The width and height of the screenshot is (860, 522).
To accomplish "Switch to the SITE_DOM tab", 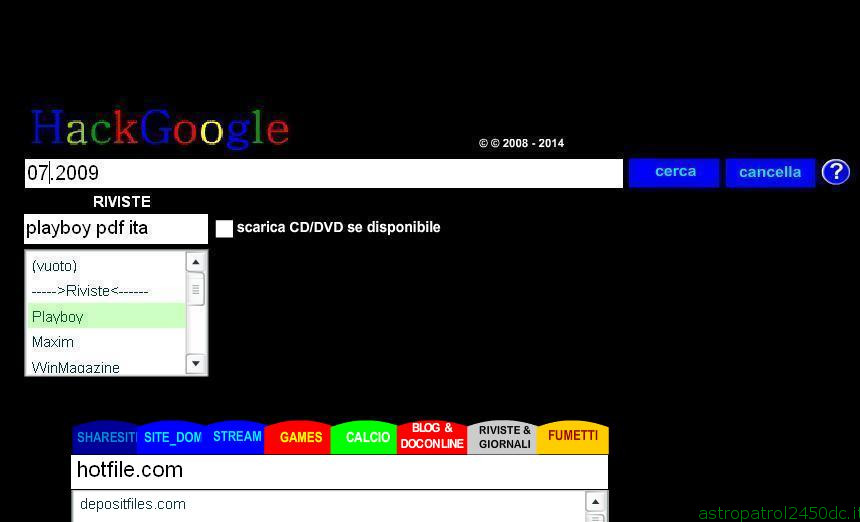I will (x=172, y=438).
